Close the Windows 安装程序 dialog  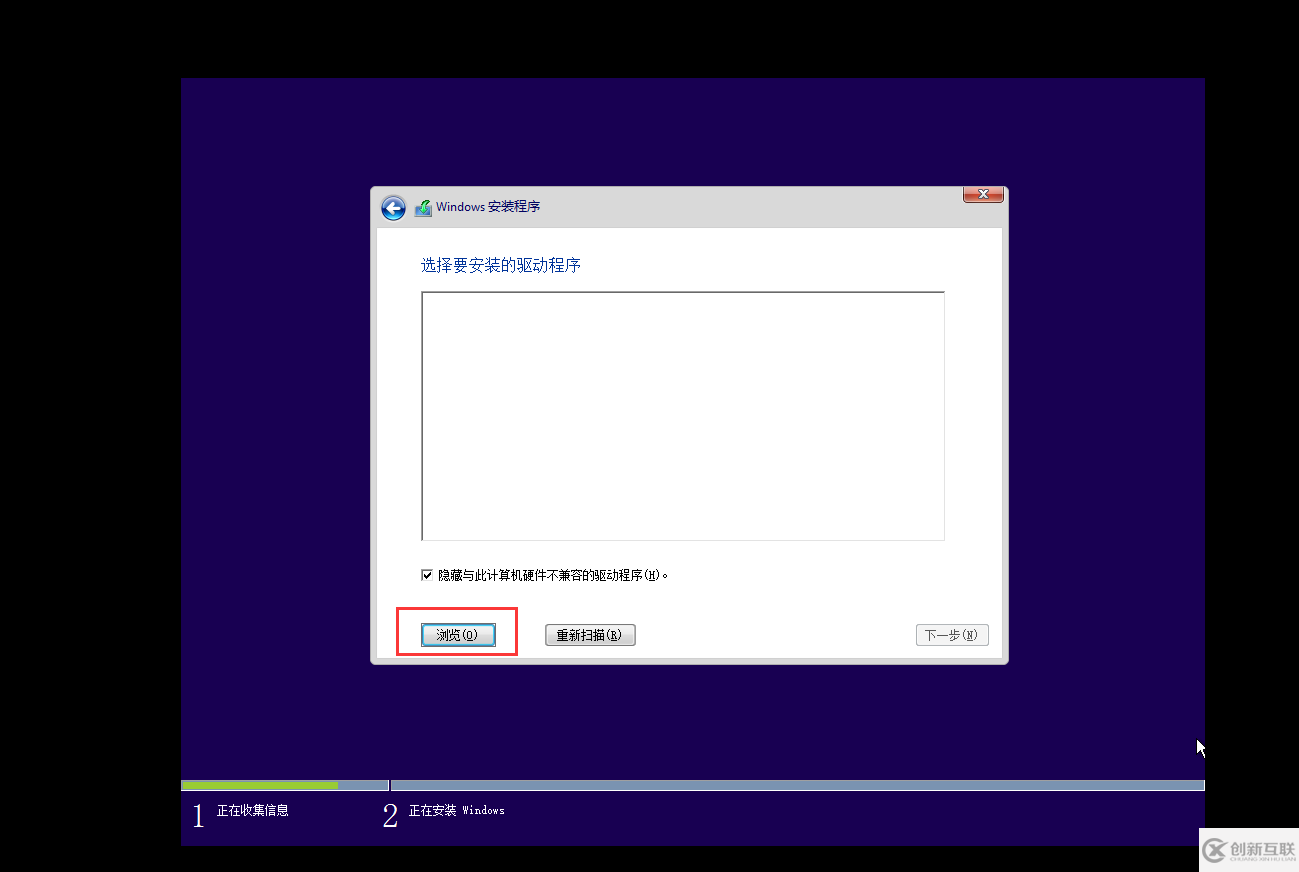(983, 194)
